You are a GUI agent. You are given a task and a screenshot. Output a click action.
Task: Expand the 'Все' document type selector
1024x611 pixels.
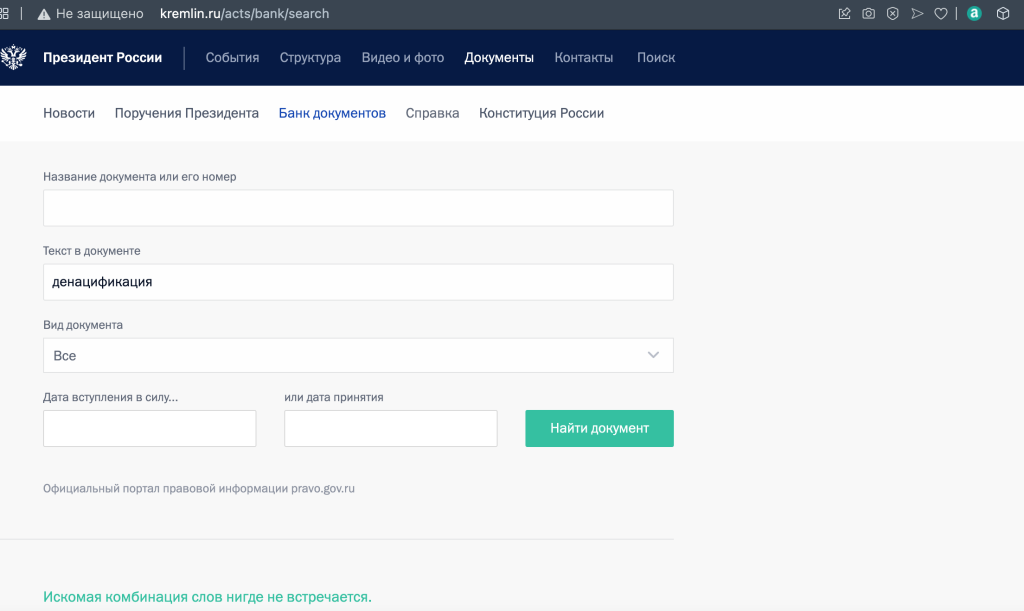tap(358, 355)
